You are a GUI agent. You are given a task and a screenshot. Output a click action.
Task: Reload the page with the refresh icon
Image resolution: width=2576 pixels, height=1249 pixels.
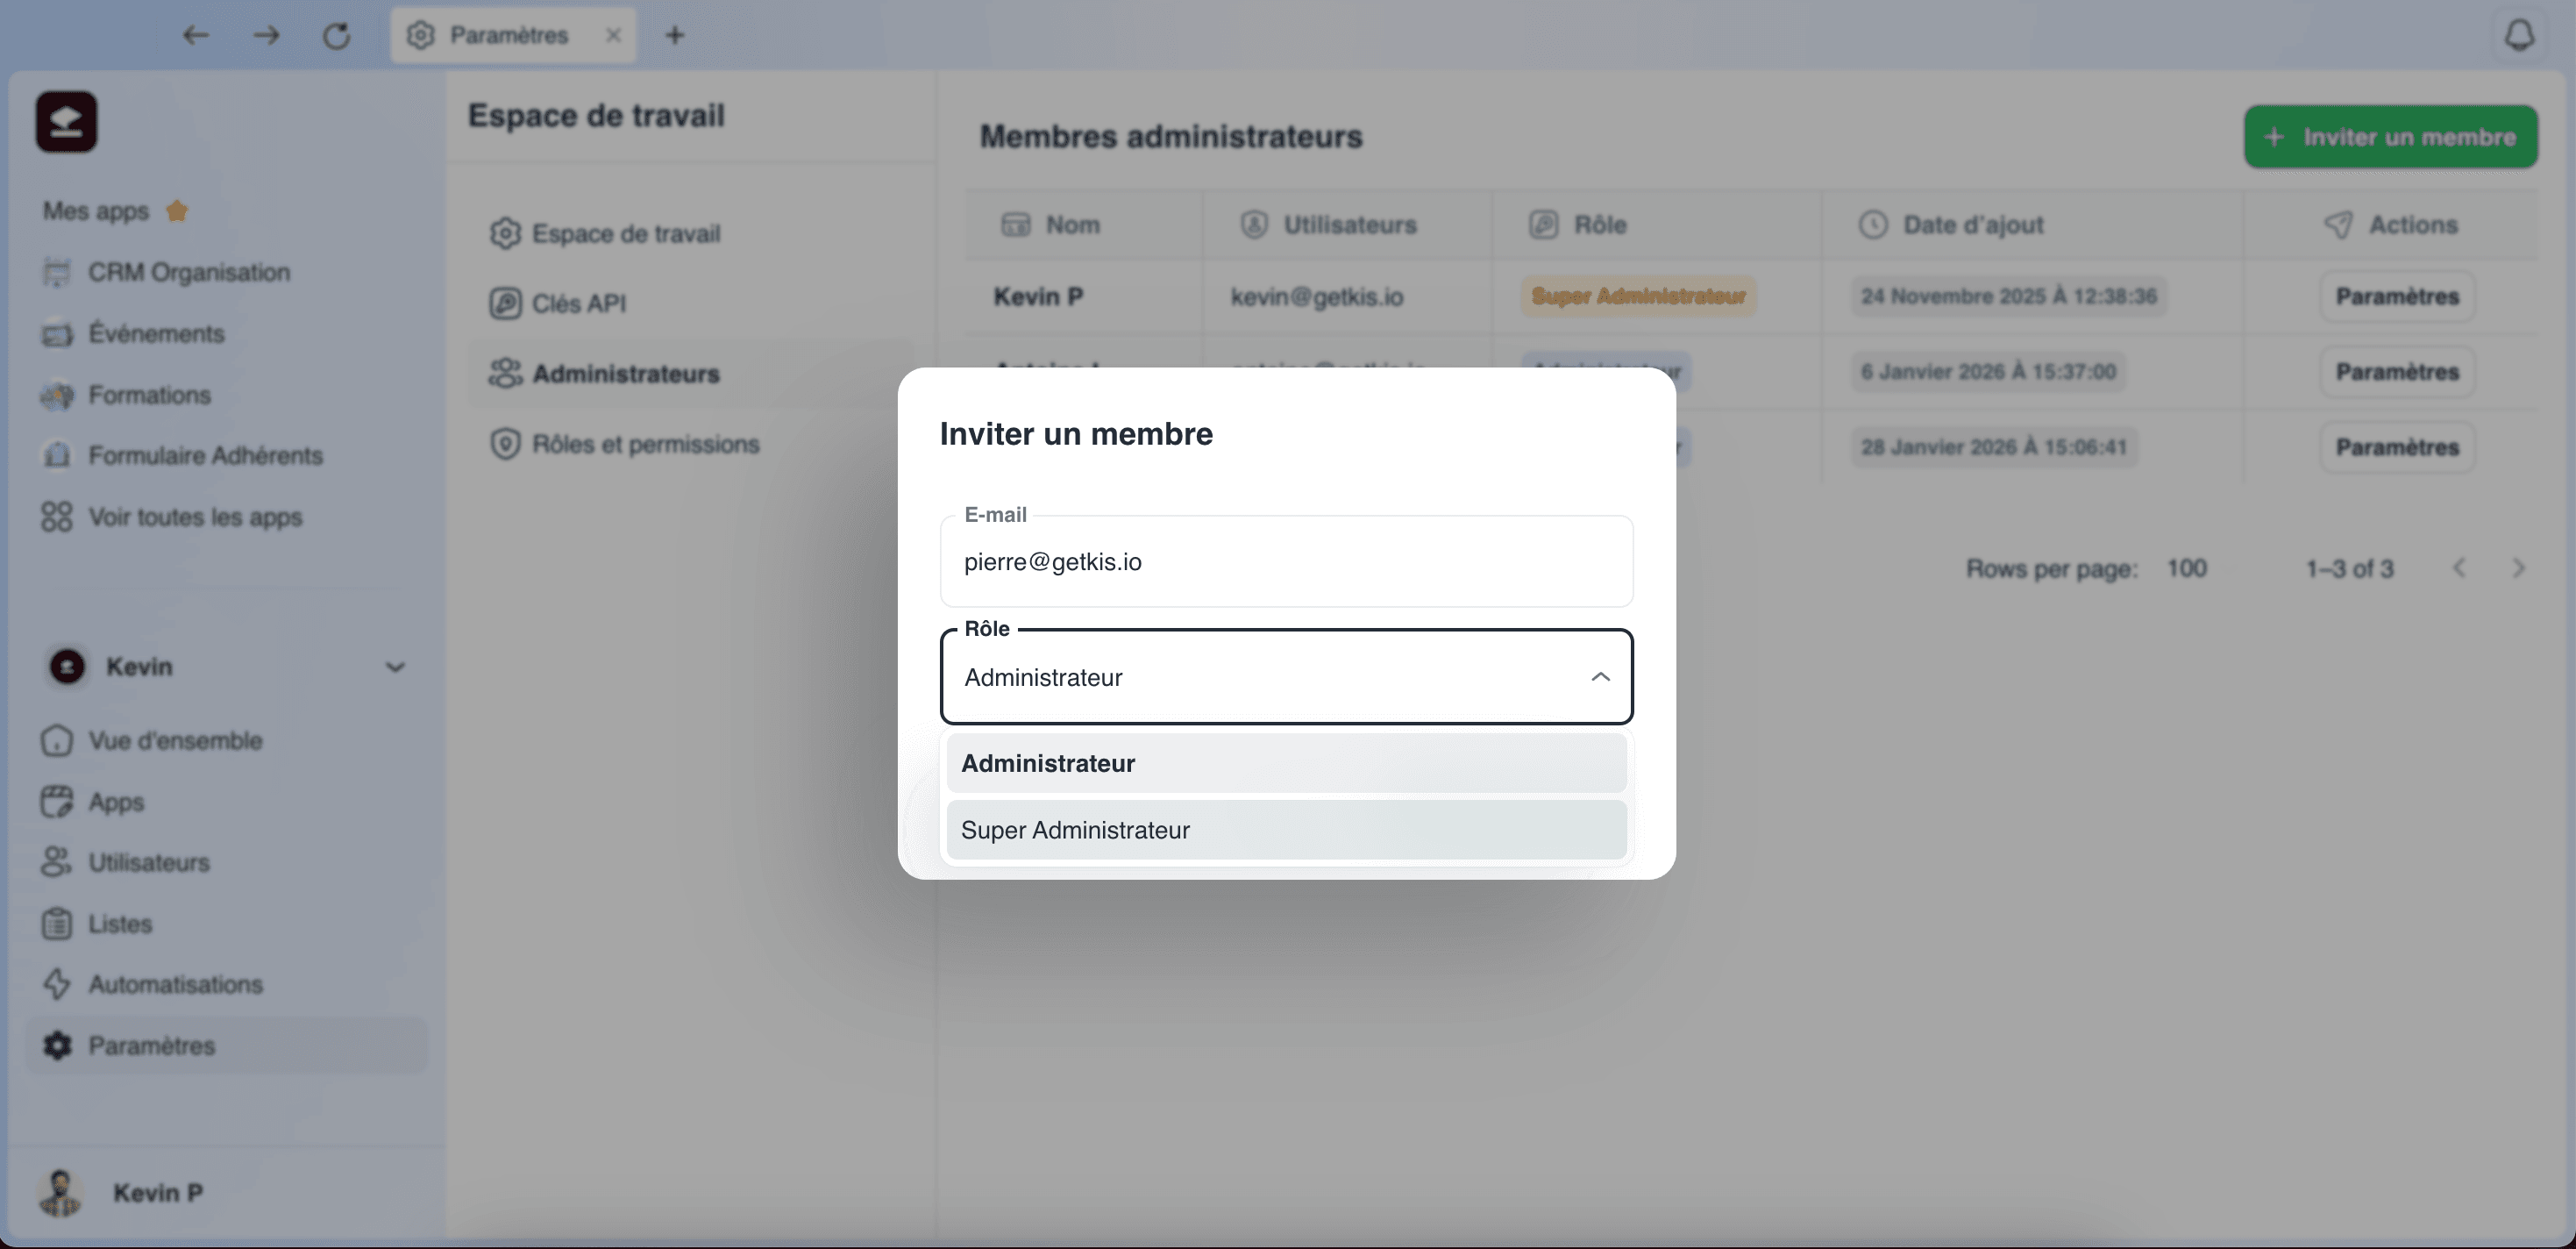coord(336,35)
